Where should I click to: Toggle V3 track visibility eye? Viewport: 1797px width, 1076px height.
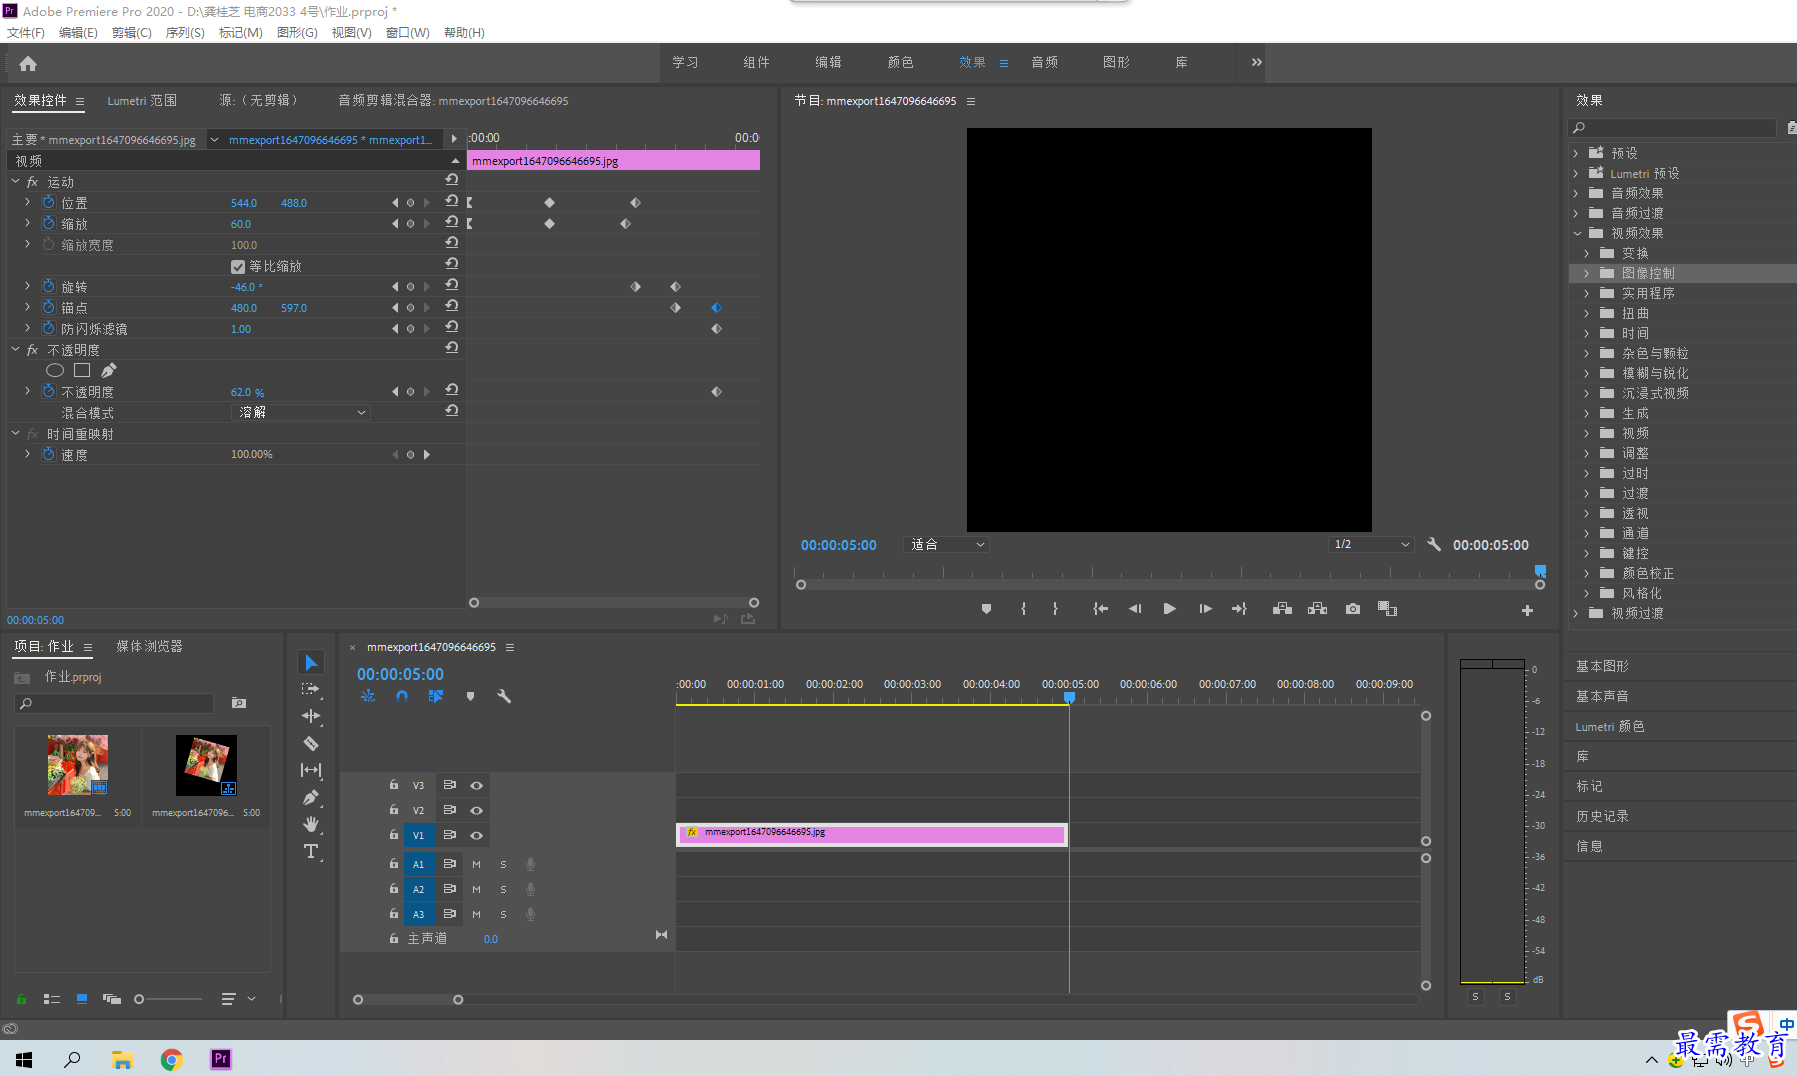(x=477, y=785)
